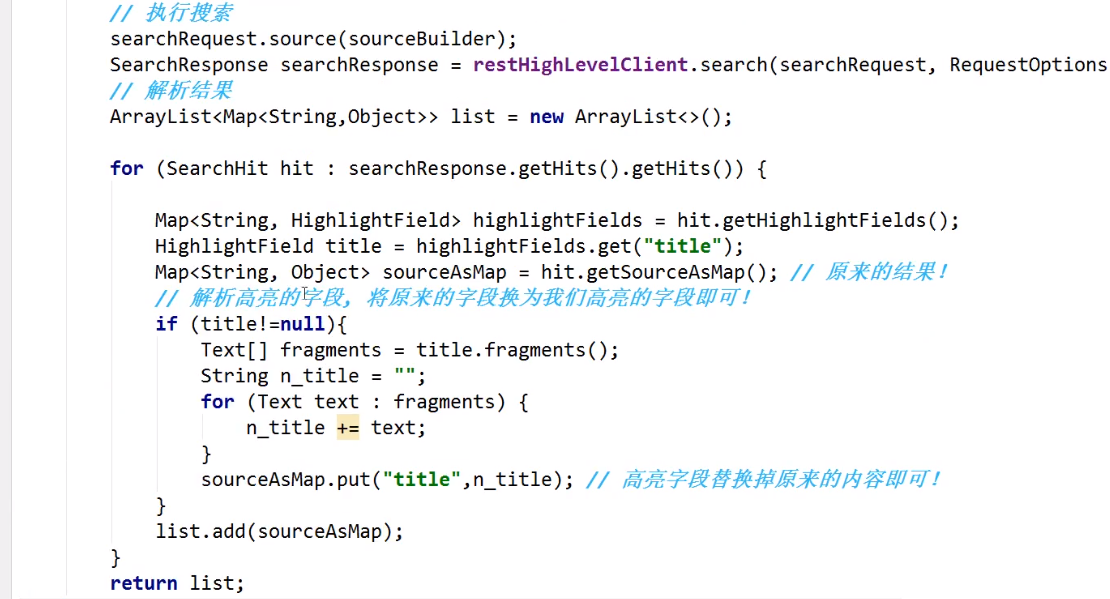Click the list.add(sourceAsMap) statement
The width and height of the screenshot is (1110, 599).
point(279,532)
